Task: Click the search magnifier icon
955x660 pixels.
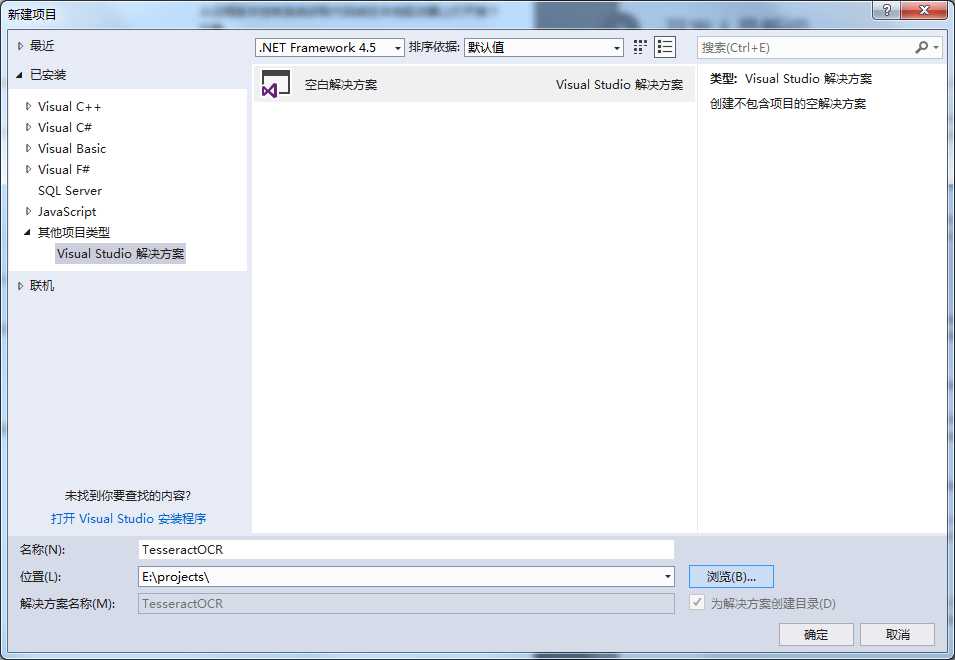Action: click(x=922, y=47)
